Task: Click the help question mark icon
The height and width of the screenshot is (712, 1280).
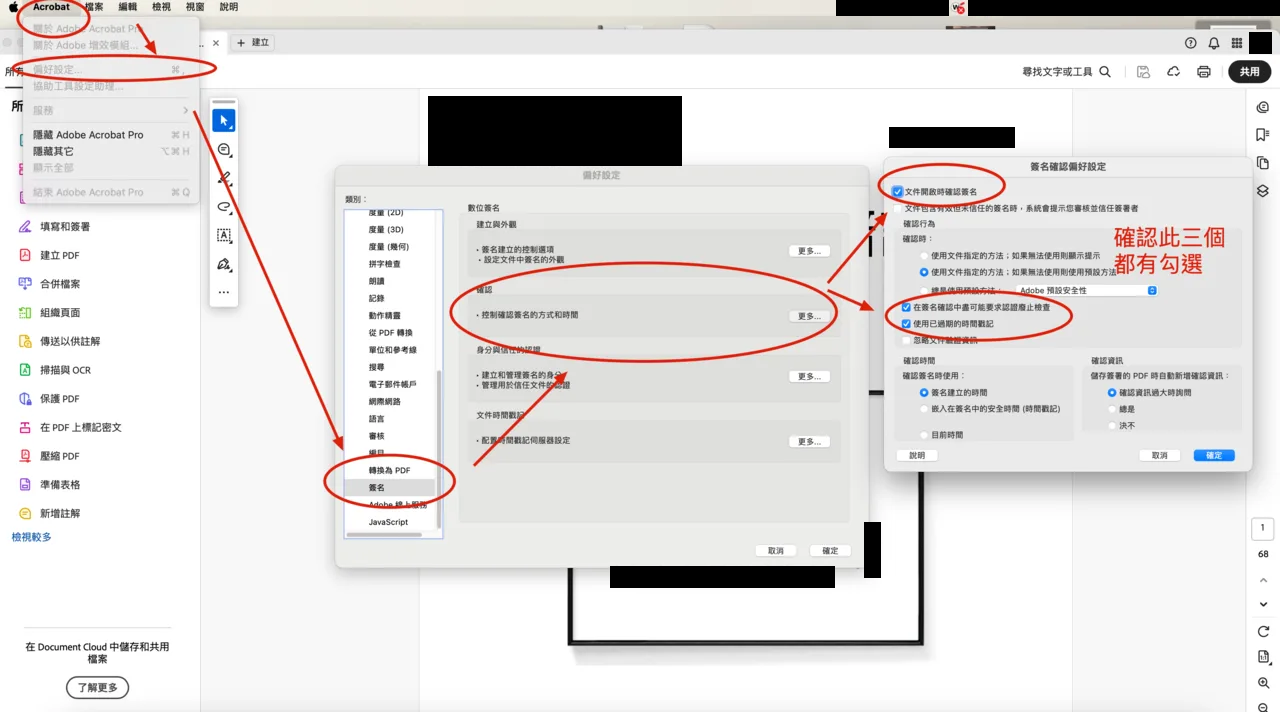Action: 1190,43
